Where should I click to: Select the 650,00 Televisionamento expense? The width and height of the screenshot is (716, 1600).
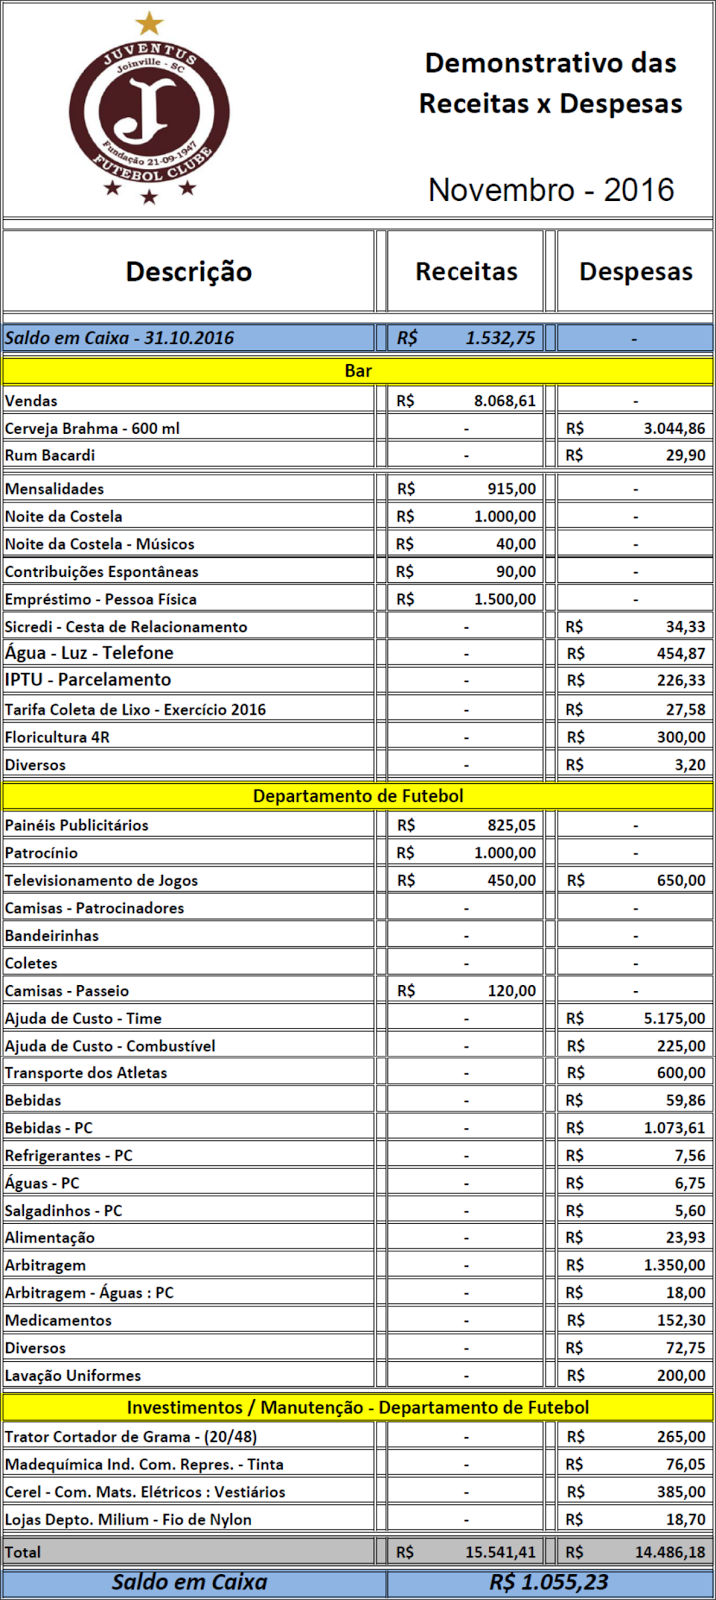tap(635, 881)
